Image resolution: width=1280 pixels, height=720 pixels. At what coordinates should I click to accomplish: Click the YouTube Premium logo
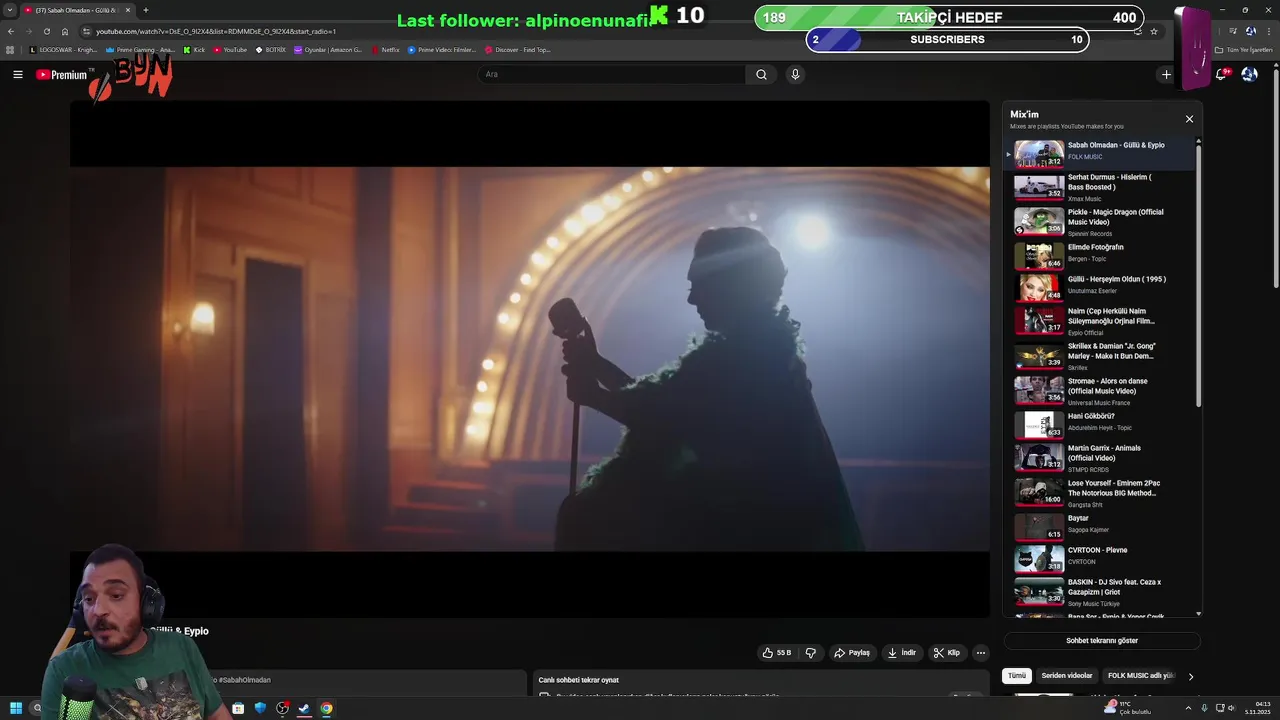[x=62, y=75]
